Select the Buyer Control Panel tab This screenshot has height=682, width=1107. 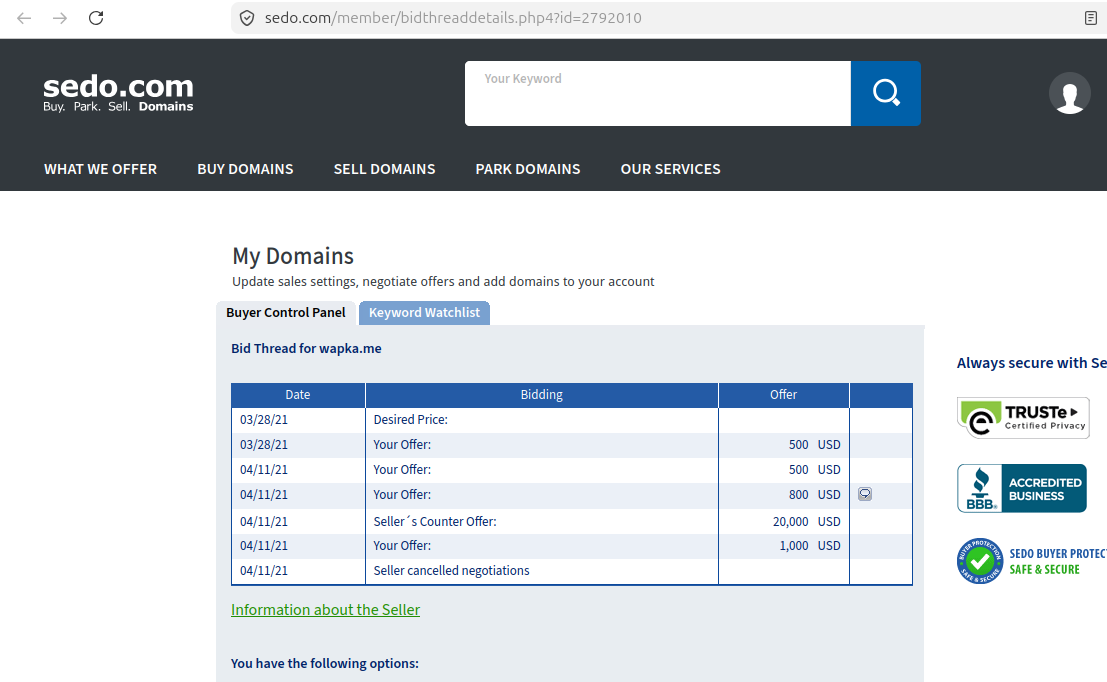[x=286, y=313]
